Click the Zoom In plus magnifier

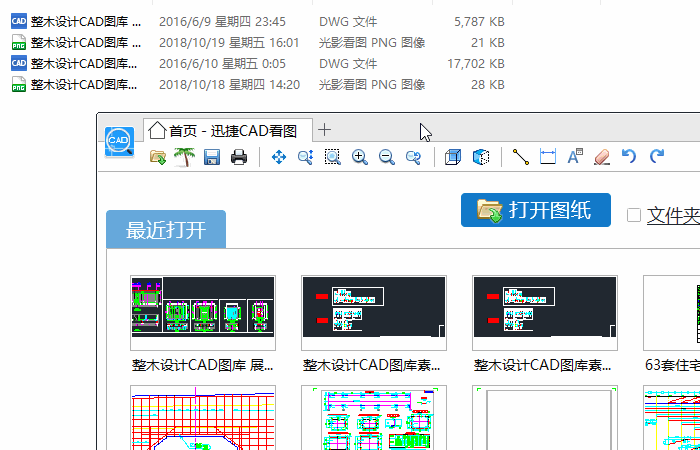360,157
